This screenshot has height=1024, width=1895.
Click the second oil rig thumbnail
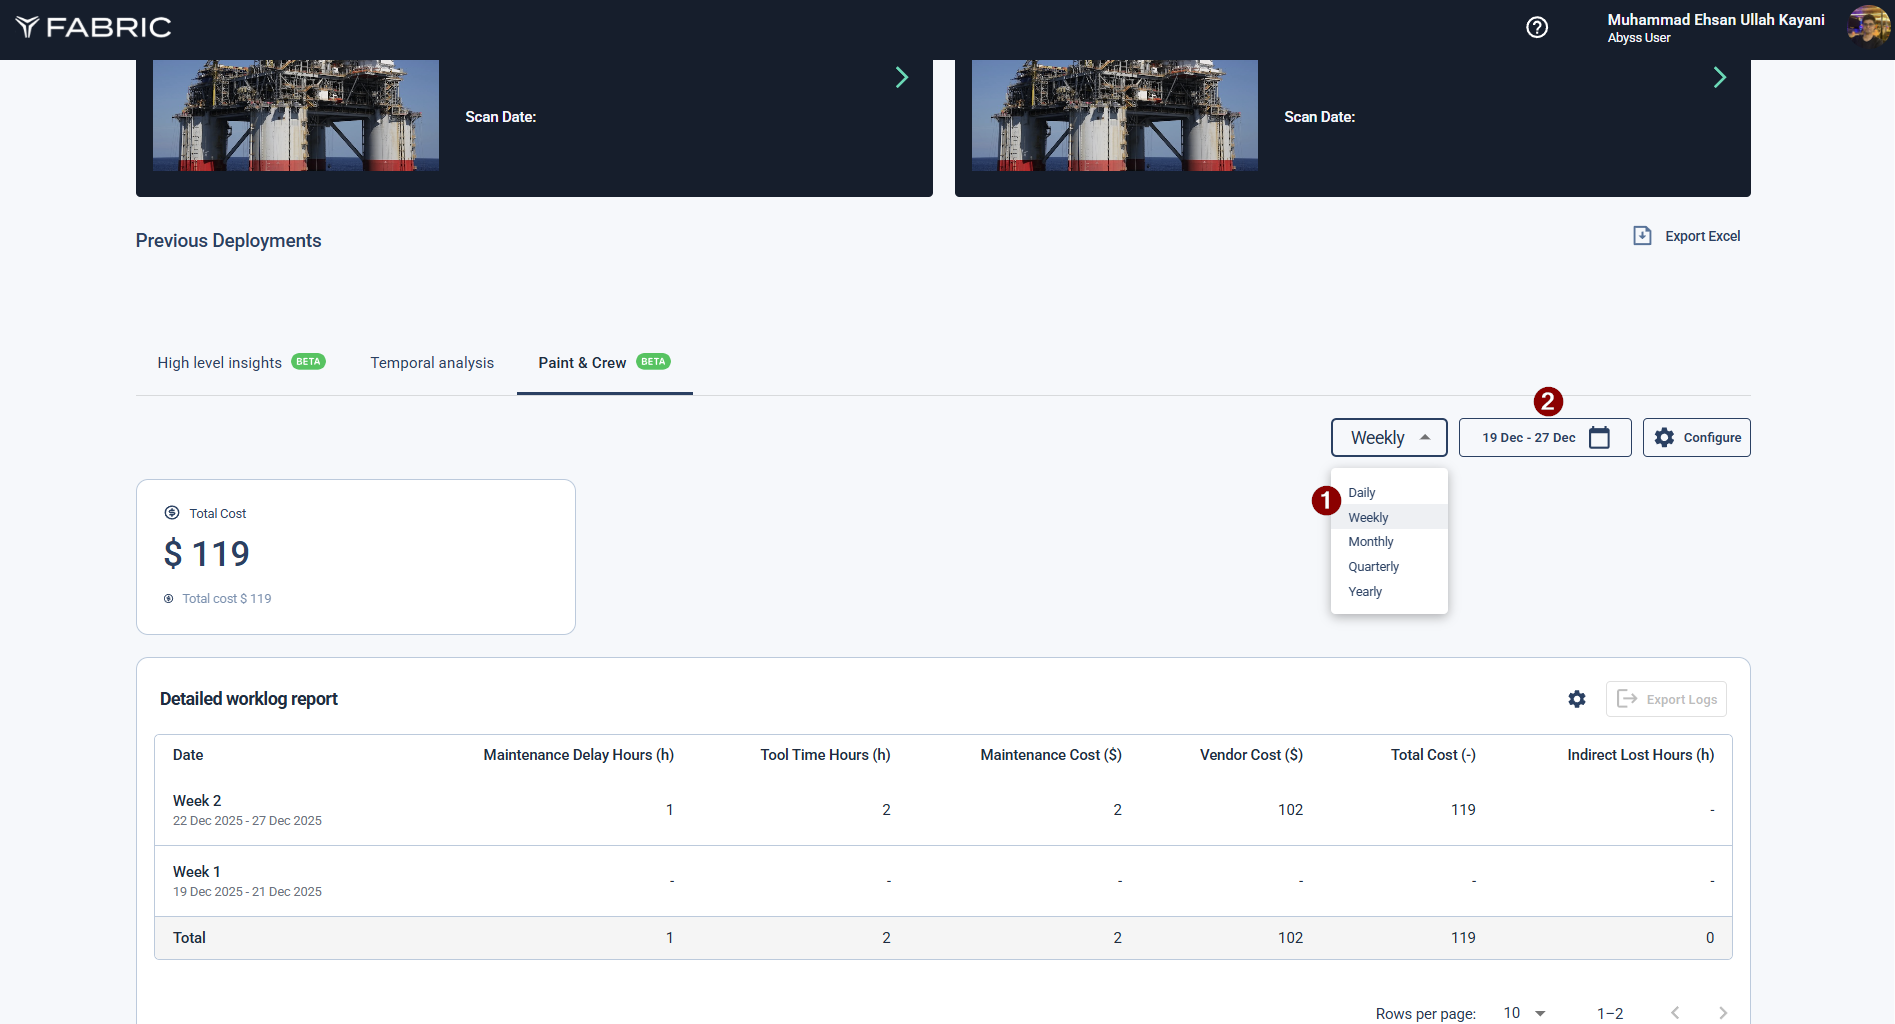pyautogui.click(x=1114, y=115)
